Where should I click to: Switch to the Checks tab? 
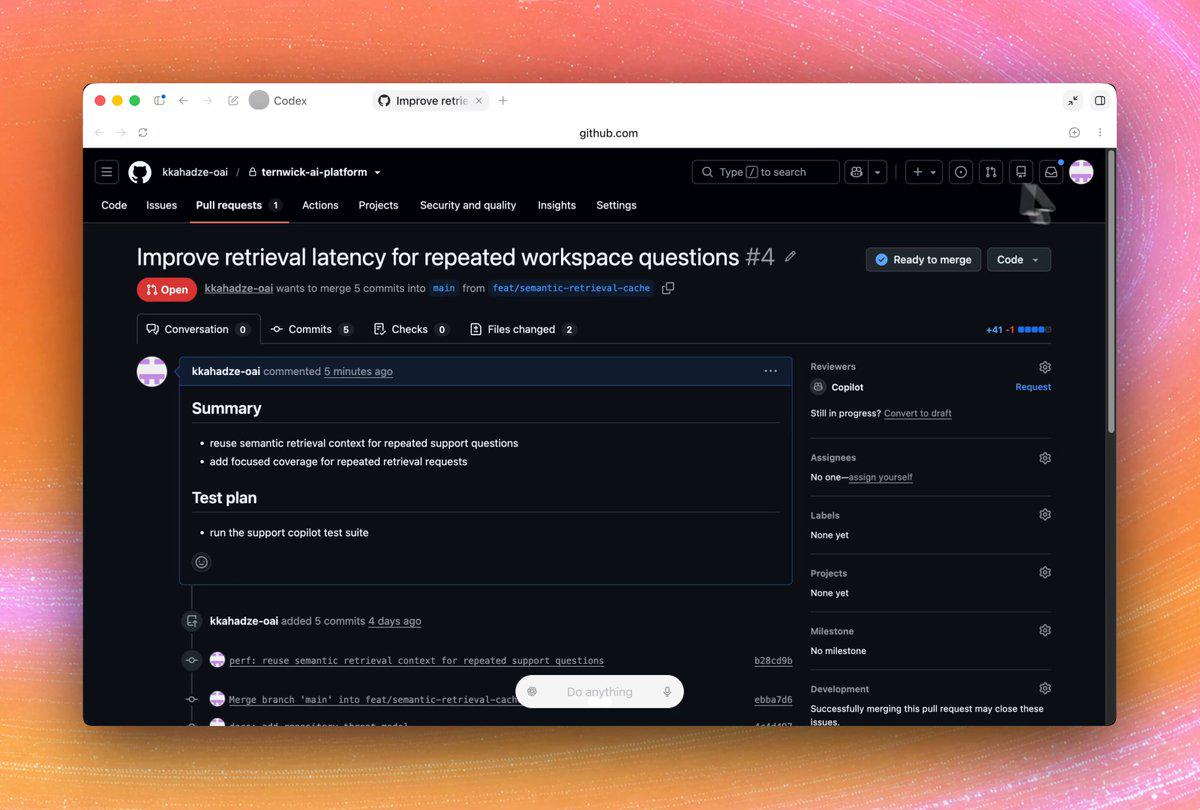pos(411,329)
